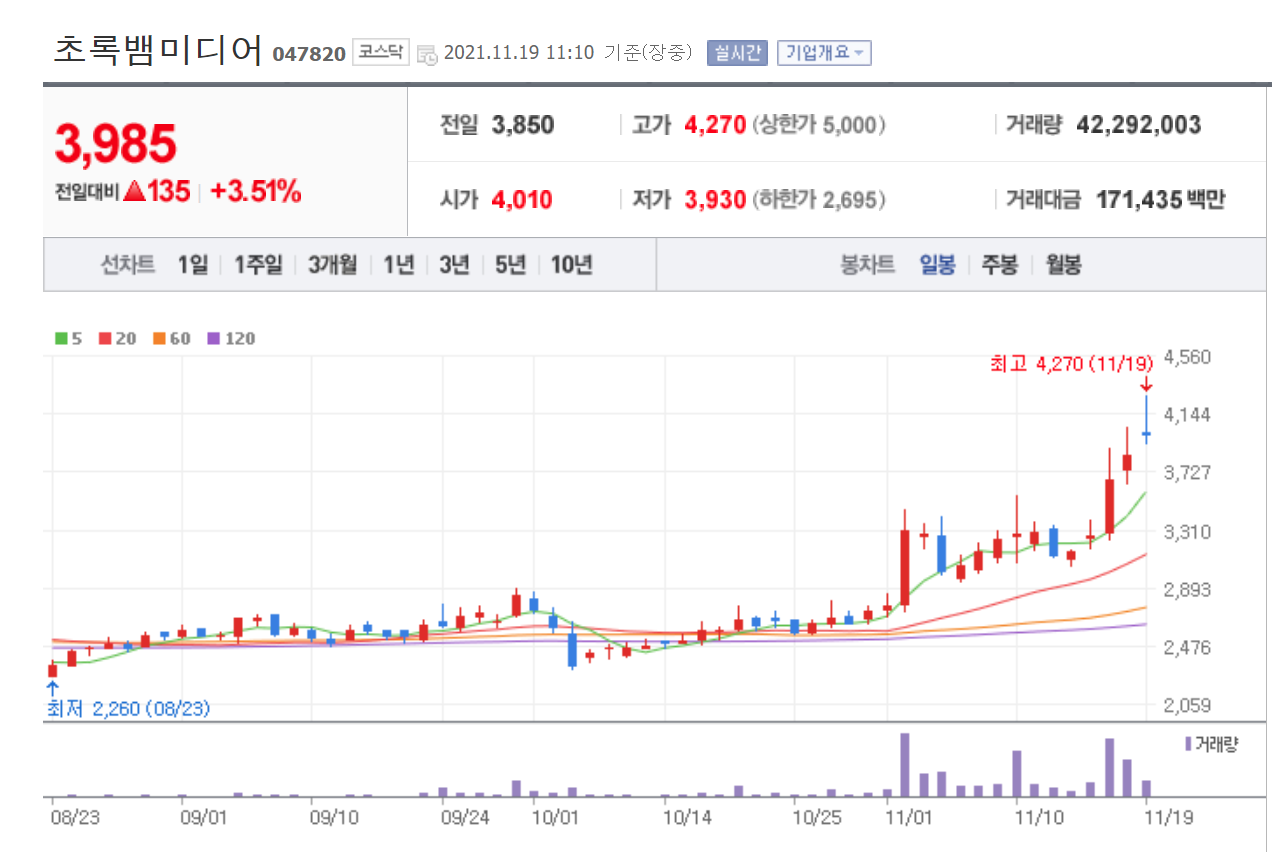
Task: Select the 1년 line chart tab
Action: tap(398, 265)
